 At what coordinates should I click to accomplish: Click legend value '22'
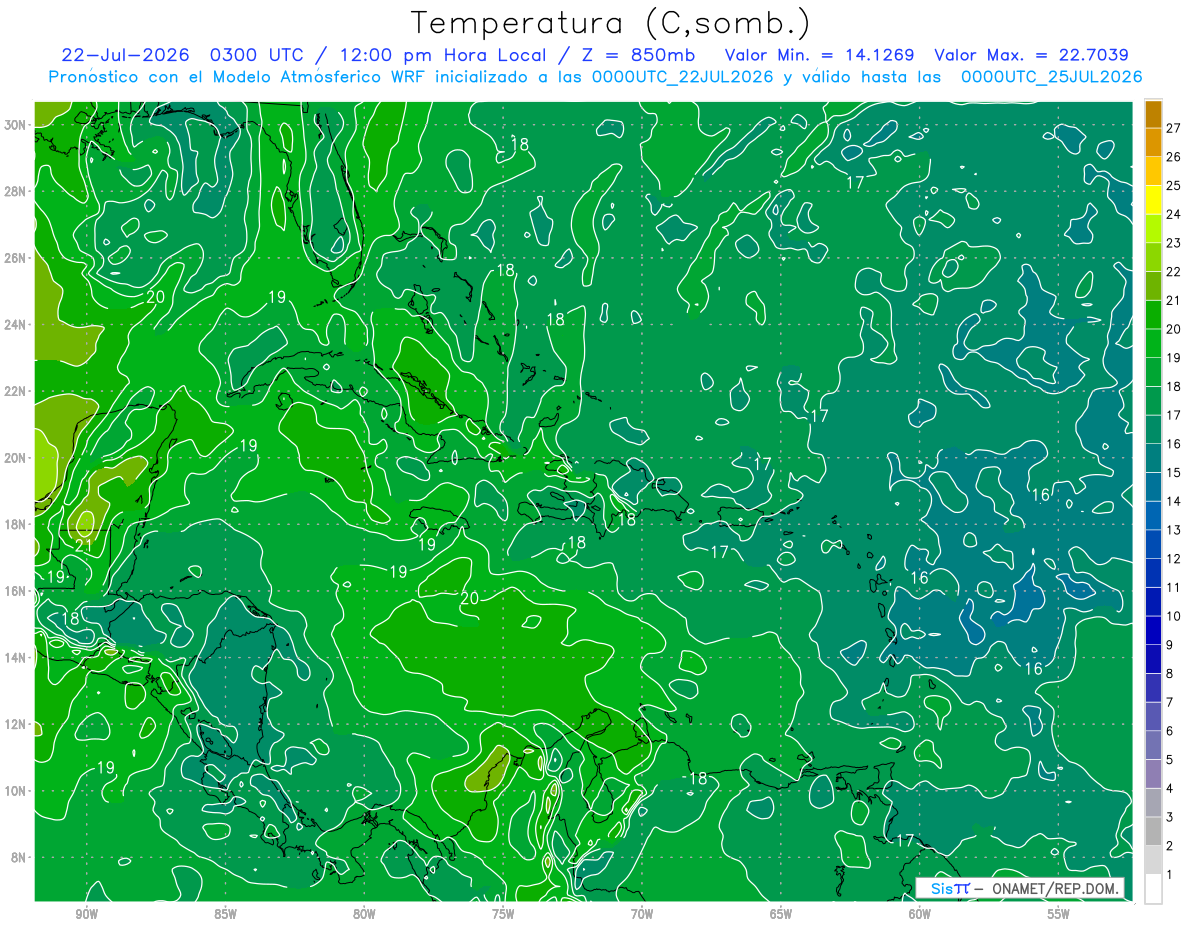(1174, 271)
